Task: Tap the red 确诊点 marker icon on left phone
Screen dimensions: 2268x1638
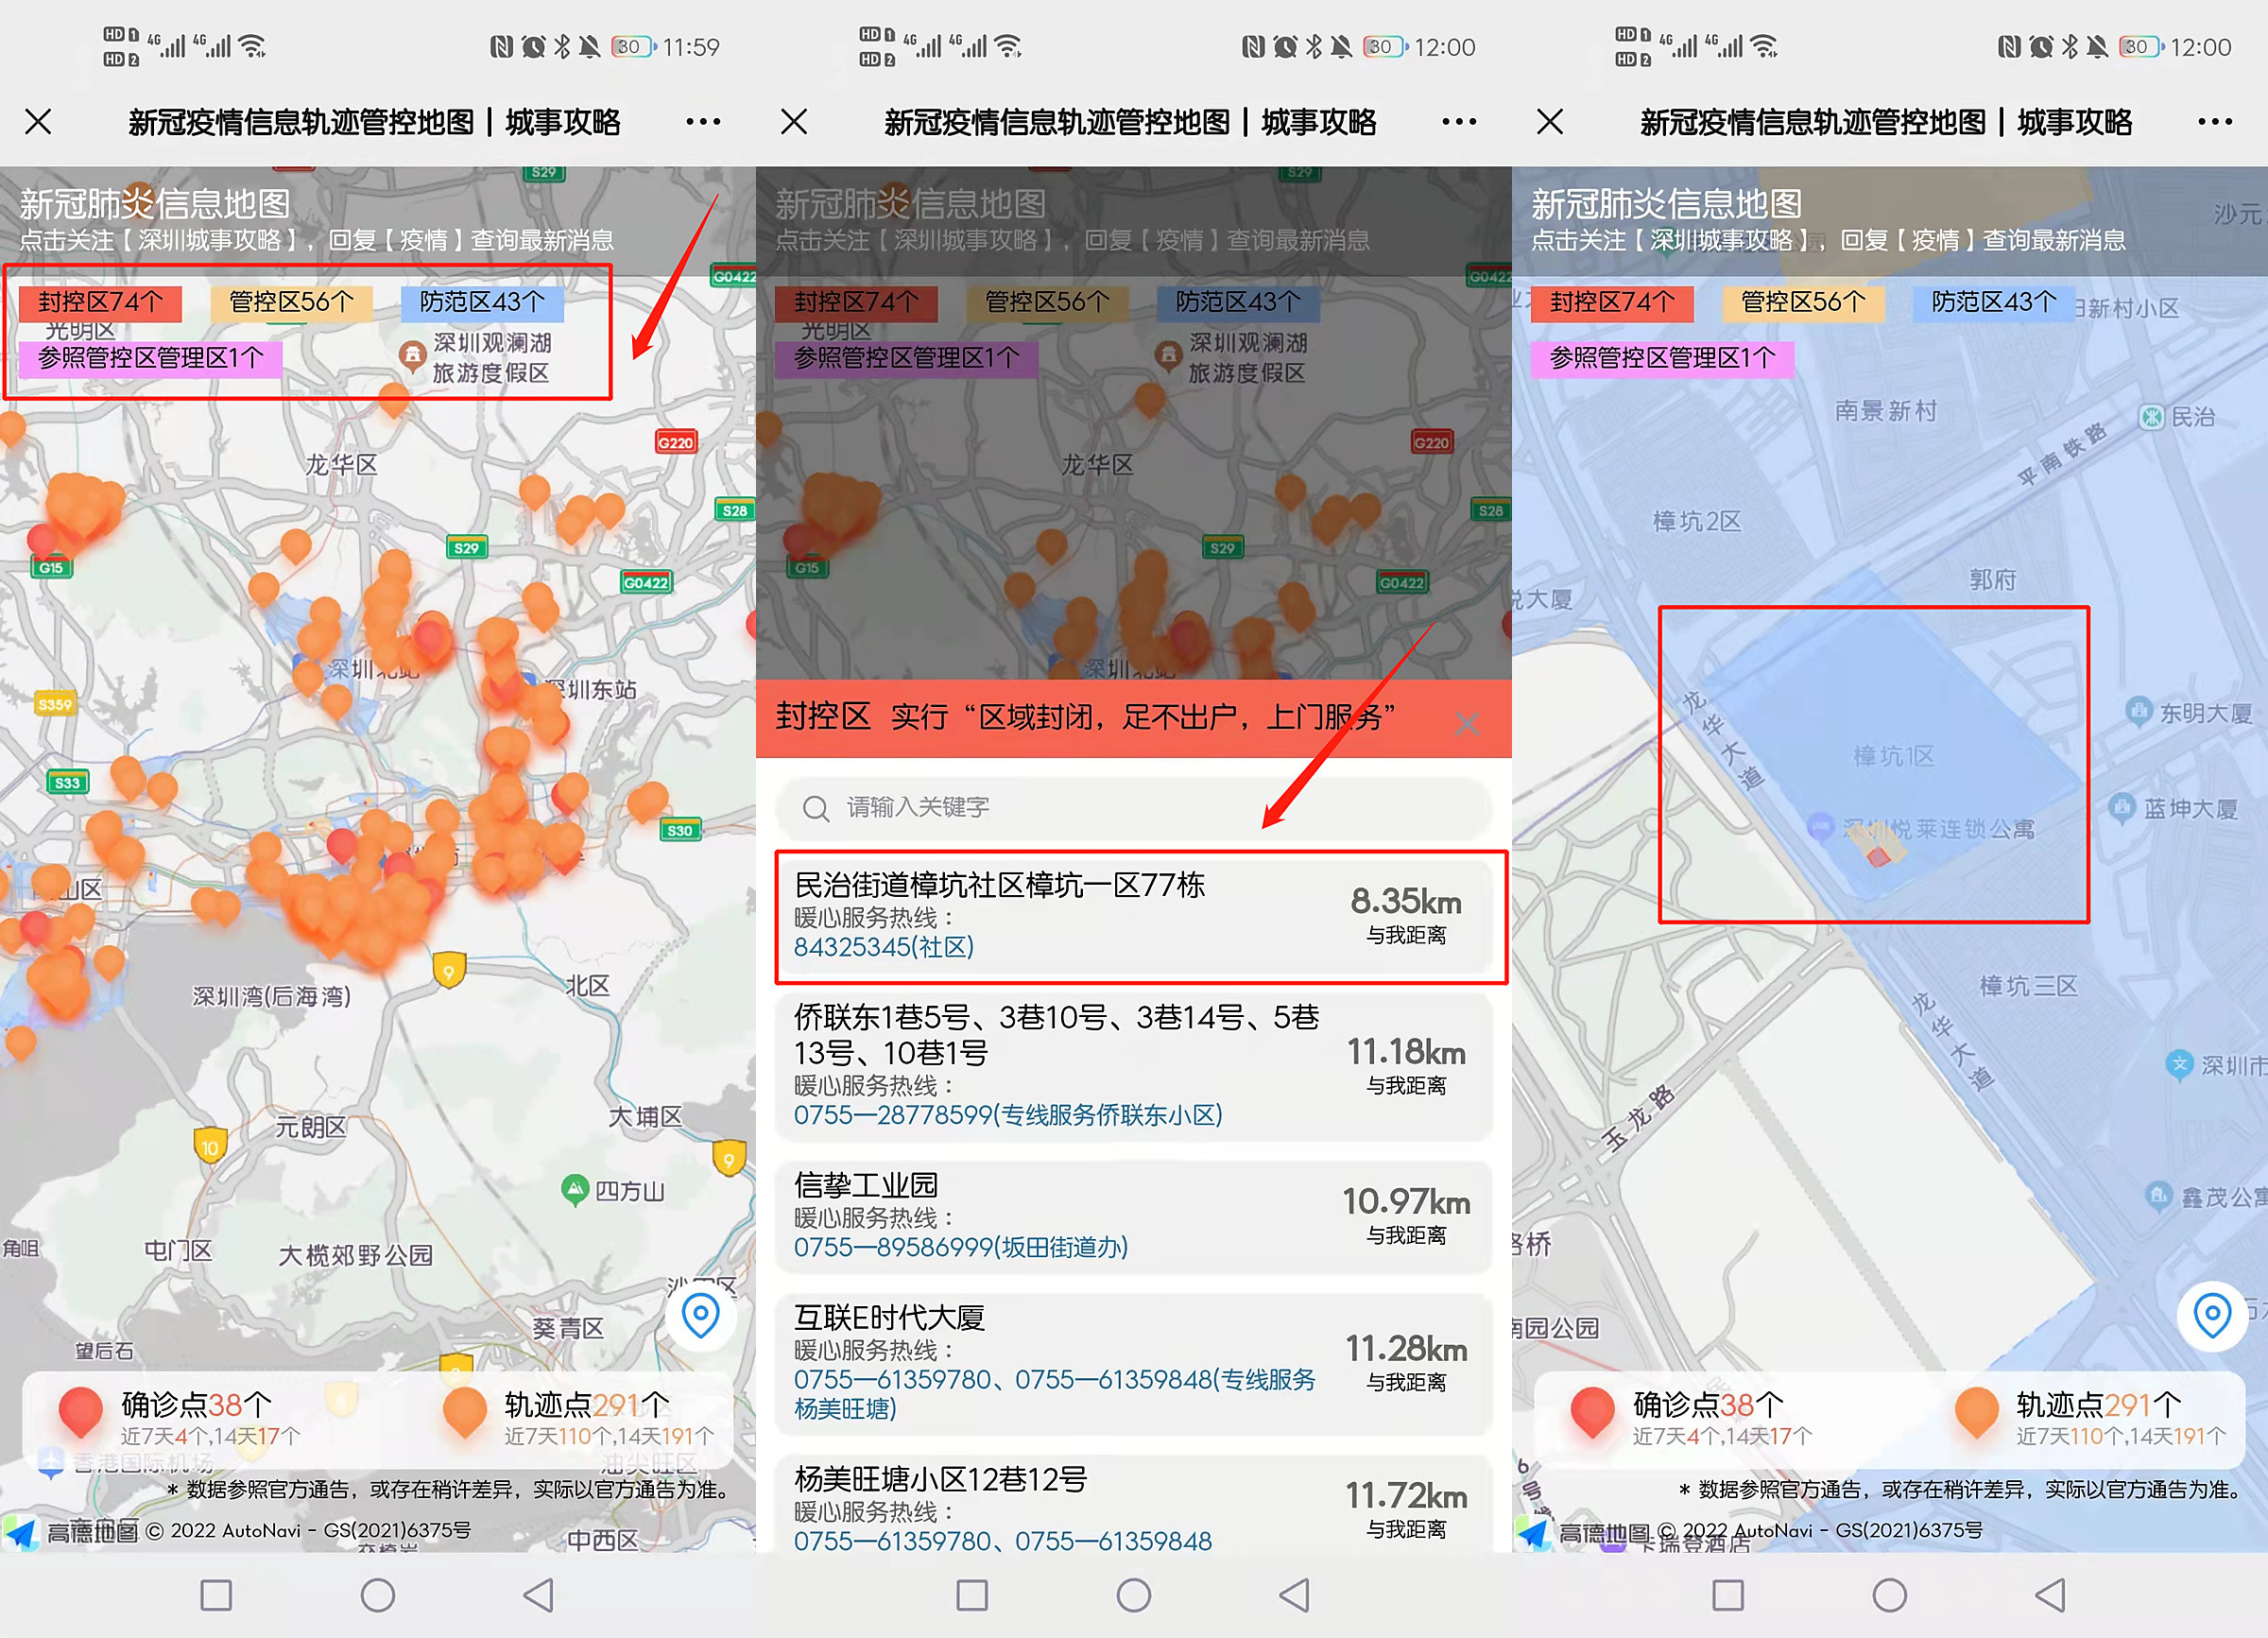Action: pos(81,1412)
